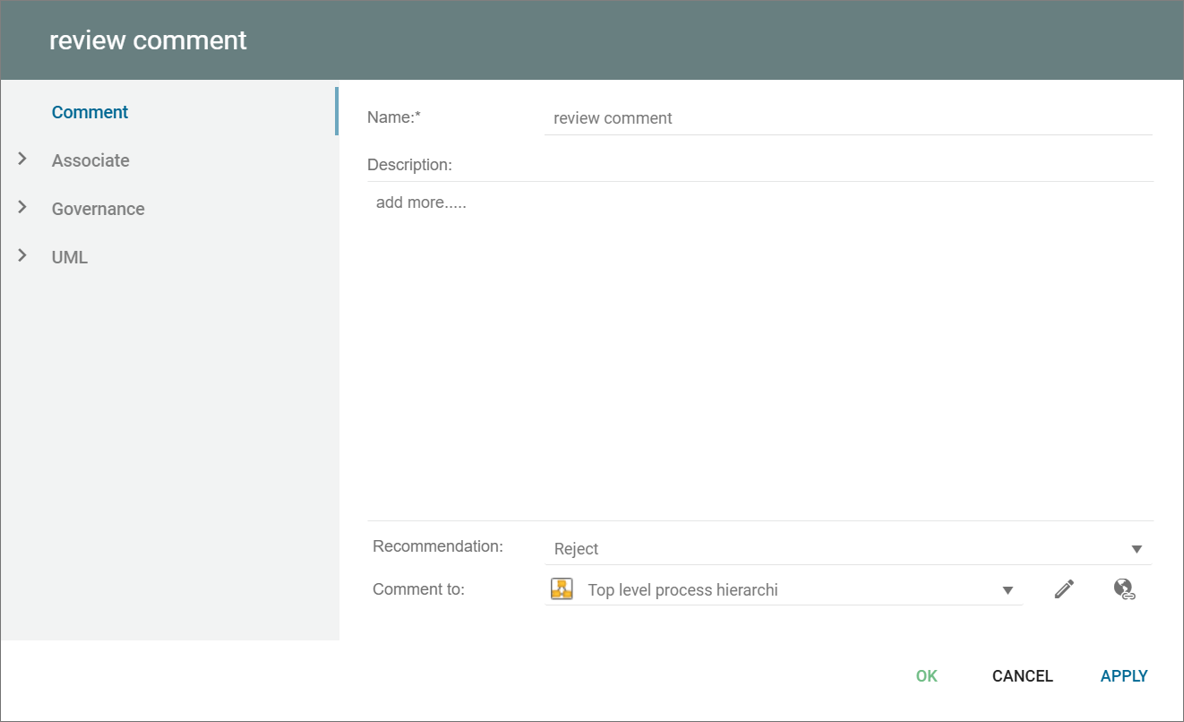
Task: Click the review comment dialog title
Action: click(x=148, y=40)
